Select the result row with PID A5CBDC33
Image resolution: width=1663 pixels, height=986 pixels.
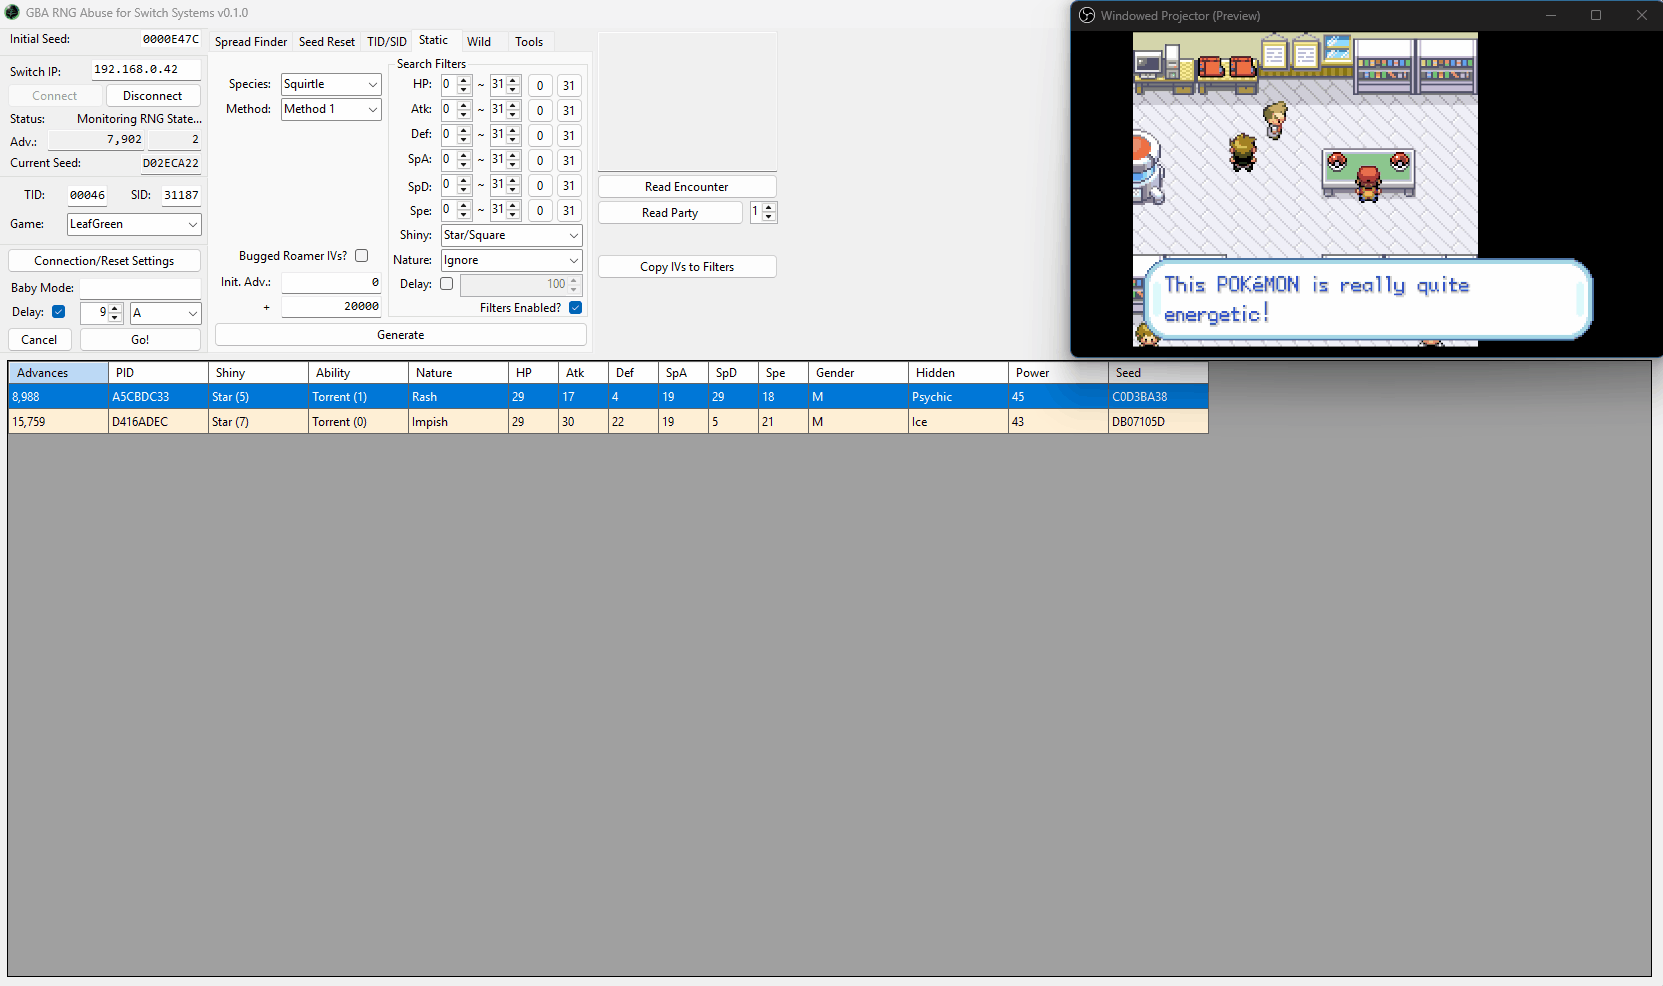tap(608, 397)
